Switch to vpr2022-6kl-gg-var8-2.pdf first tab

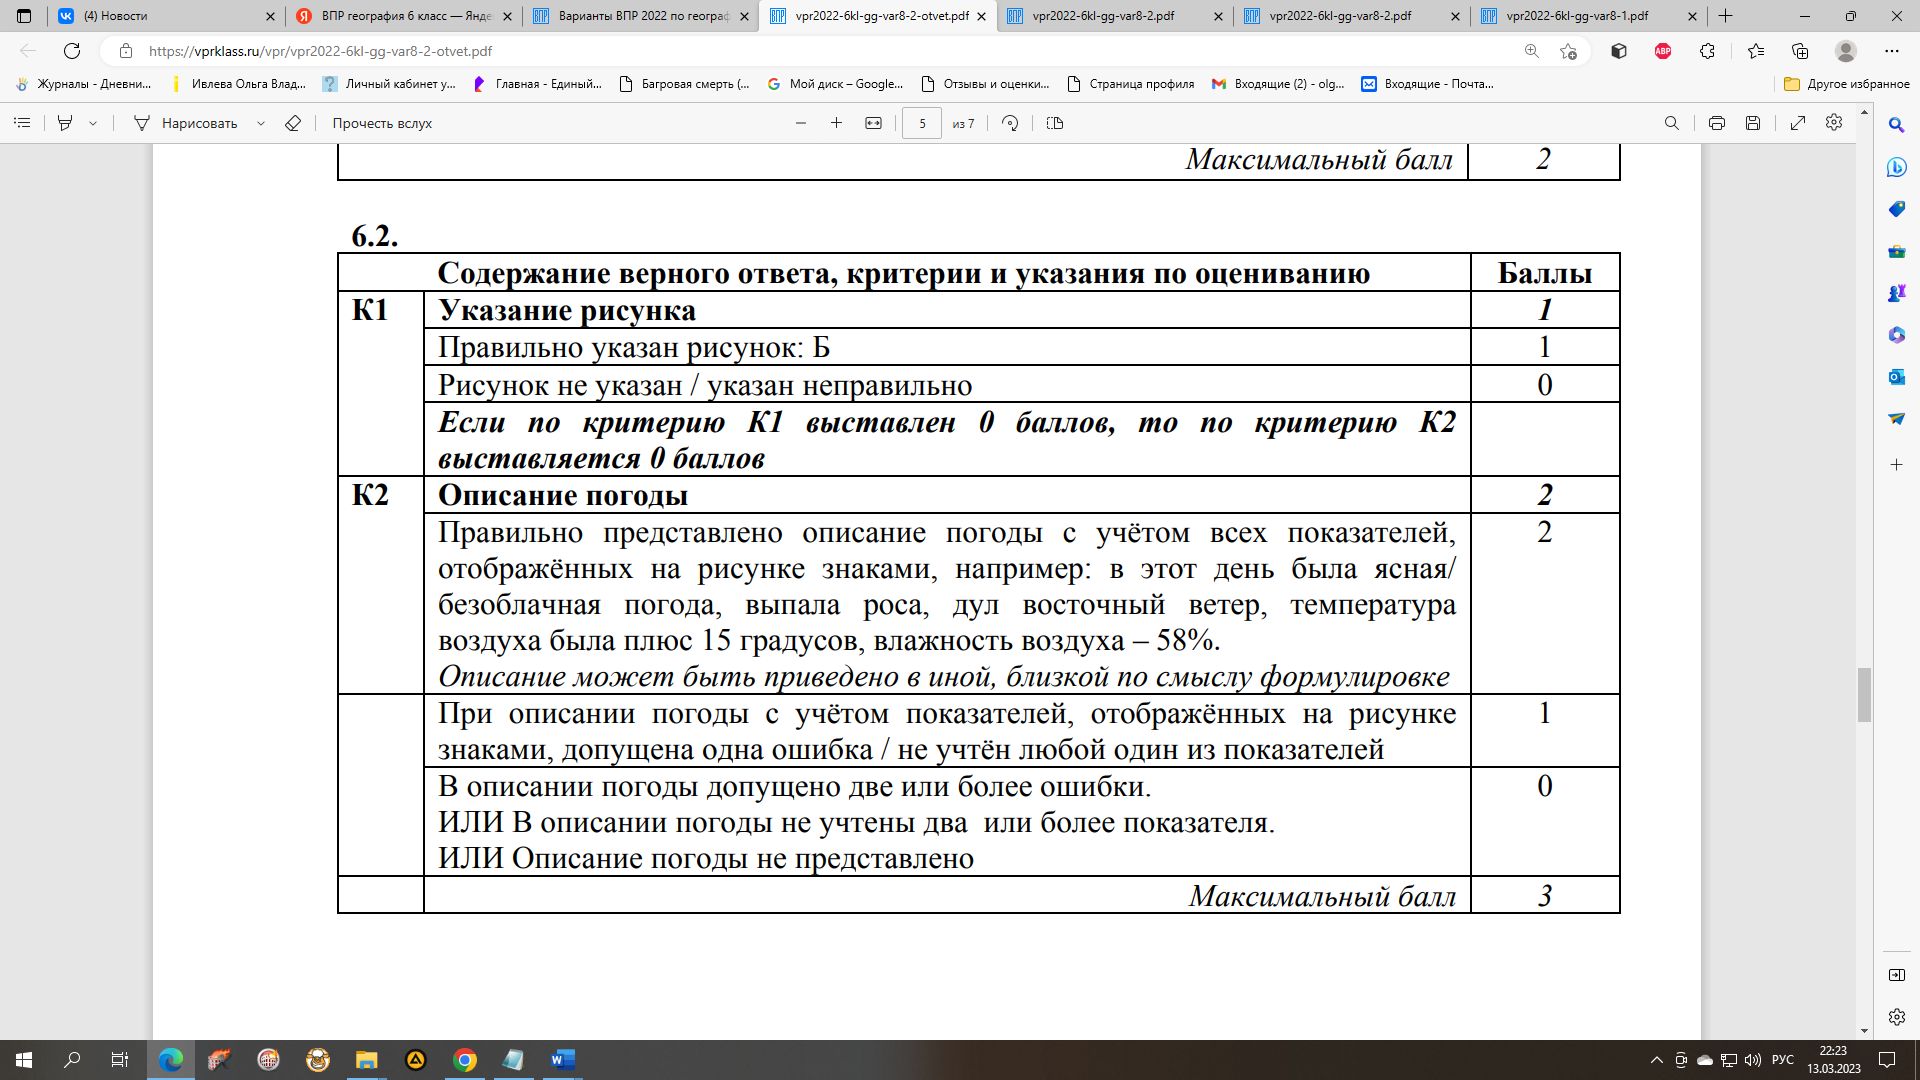coord(1115,16)
